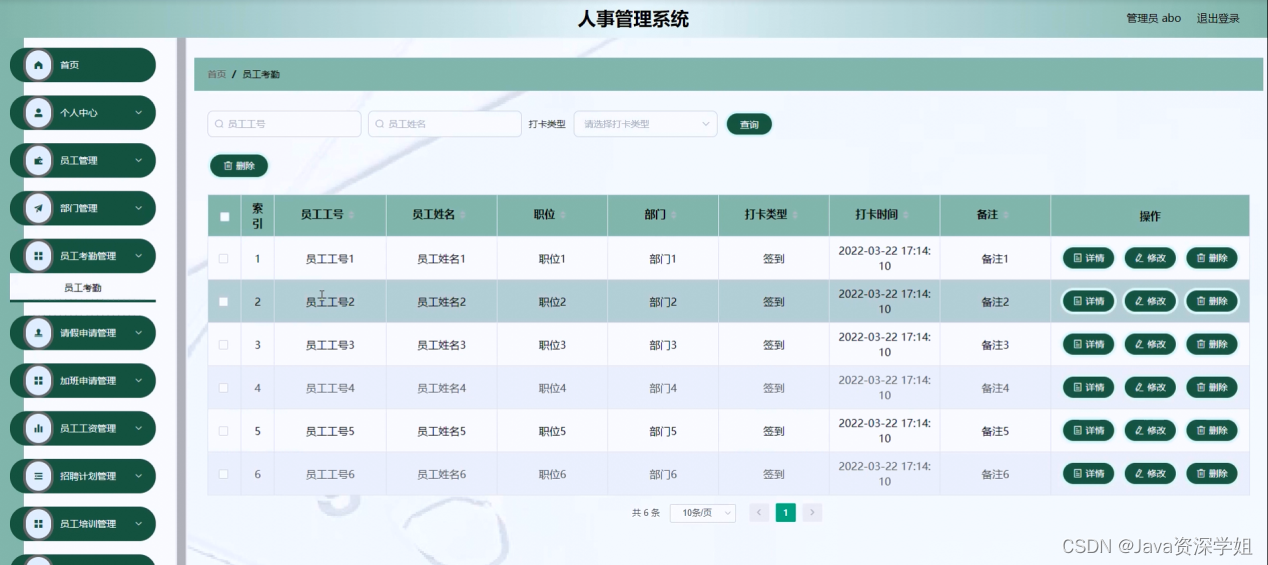Sort the table by the 员工姓名 column arrows
1268x565 pixels.
pyautogui.click(x=463, y=216)
